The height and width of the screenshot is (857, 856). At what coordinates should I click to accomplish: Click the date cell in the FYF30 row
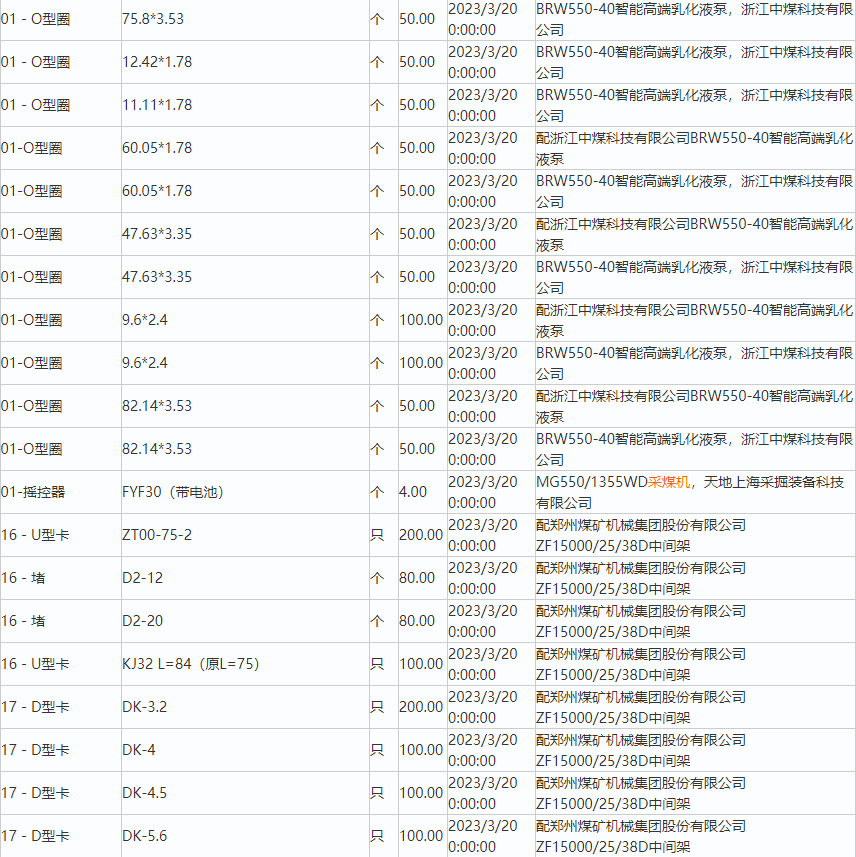(490, 492)
